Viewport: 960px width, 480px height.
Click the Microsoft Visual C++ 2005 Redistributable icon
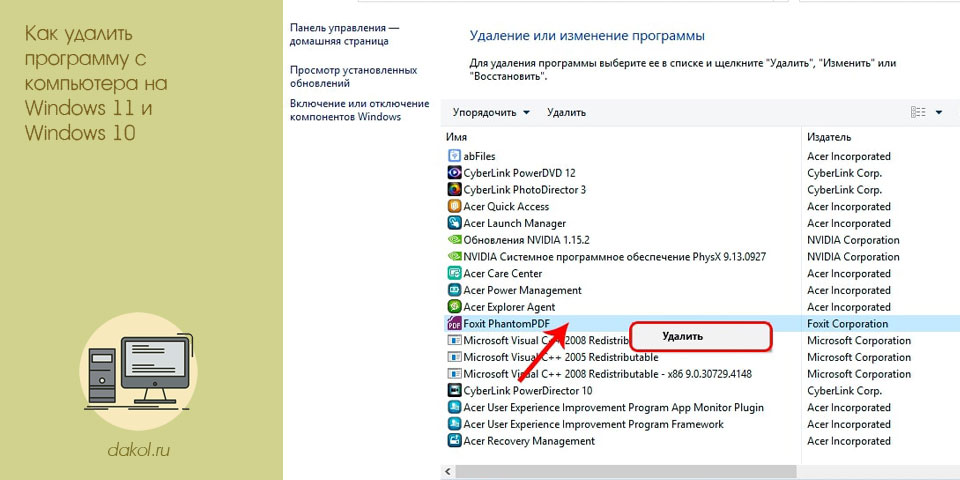click(454, 357)
